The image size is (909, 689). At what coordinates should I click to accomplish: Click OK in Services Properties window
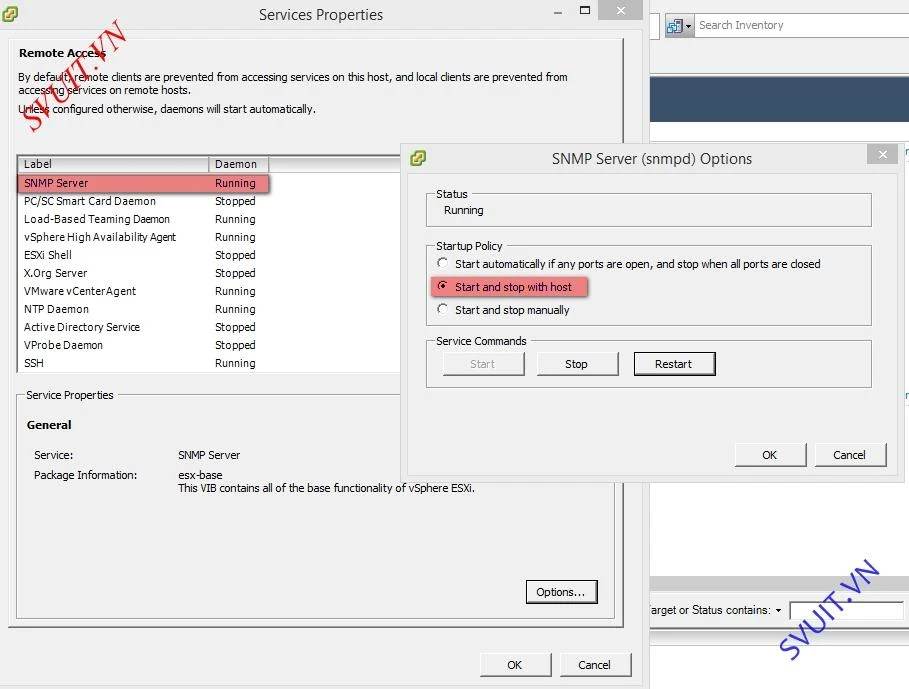(515, 665)
